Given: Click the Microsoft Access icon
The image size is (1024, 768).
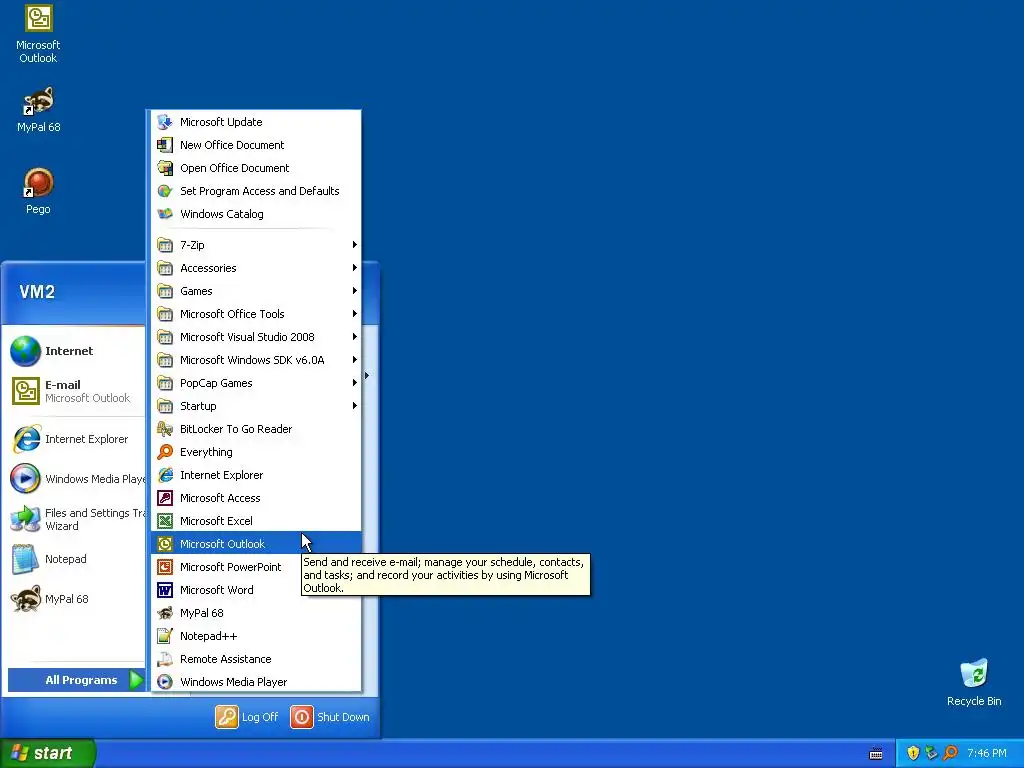Looking at the screenshot, I should click(x=165, y=498).
